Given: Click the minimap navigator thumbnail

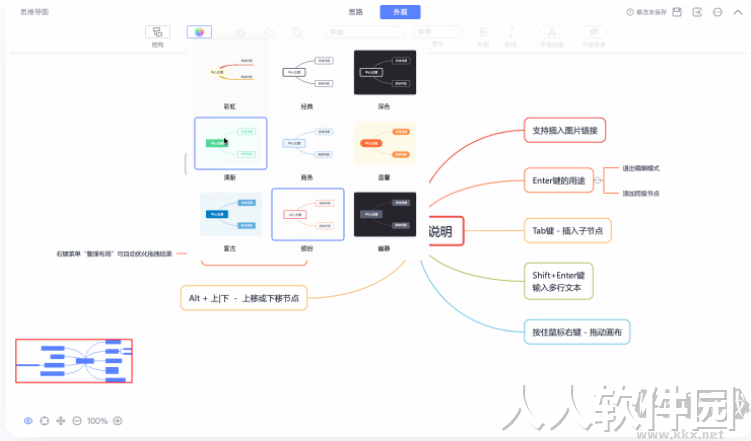Looking at the screenshot, I should tap(74, 361).
